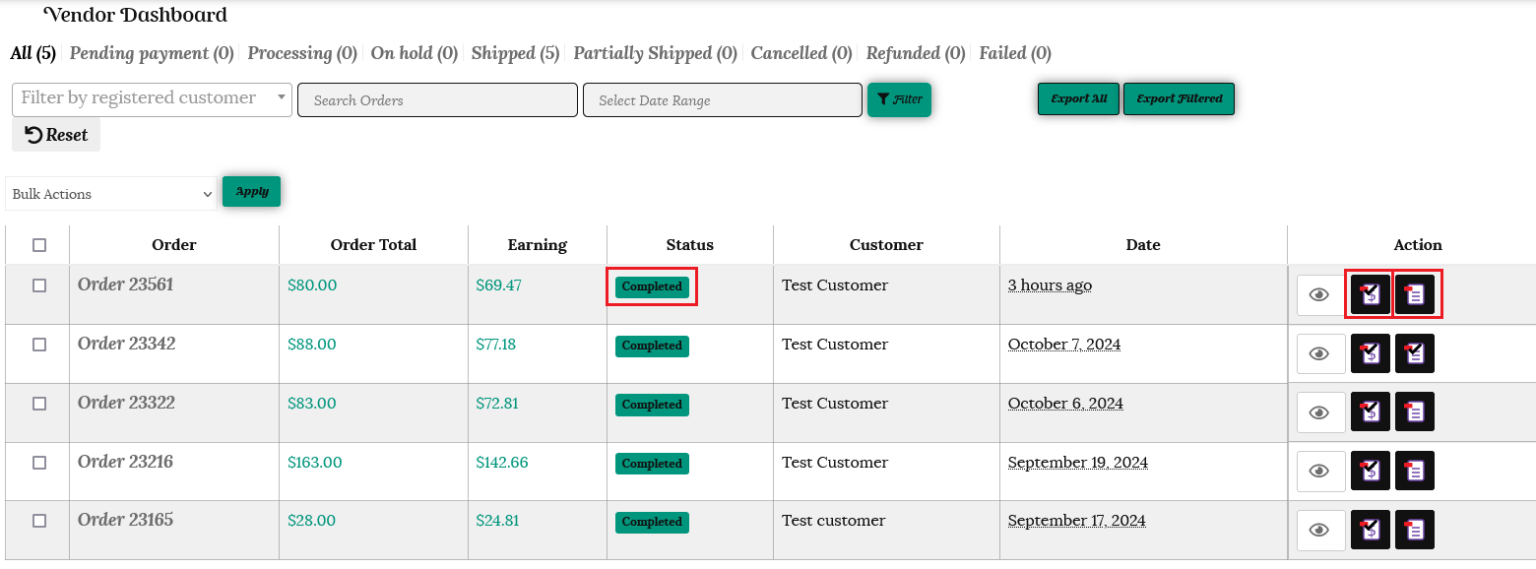Tick the select-all checkbox in table header

(39, 245)
